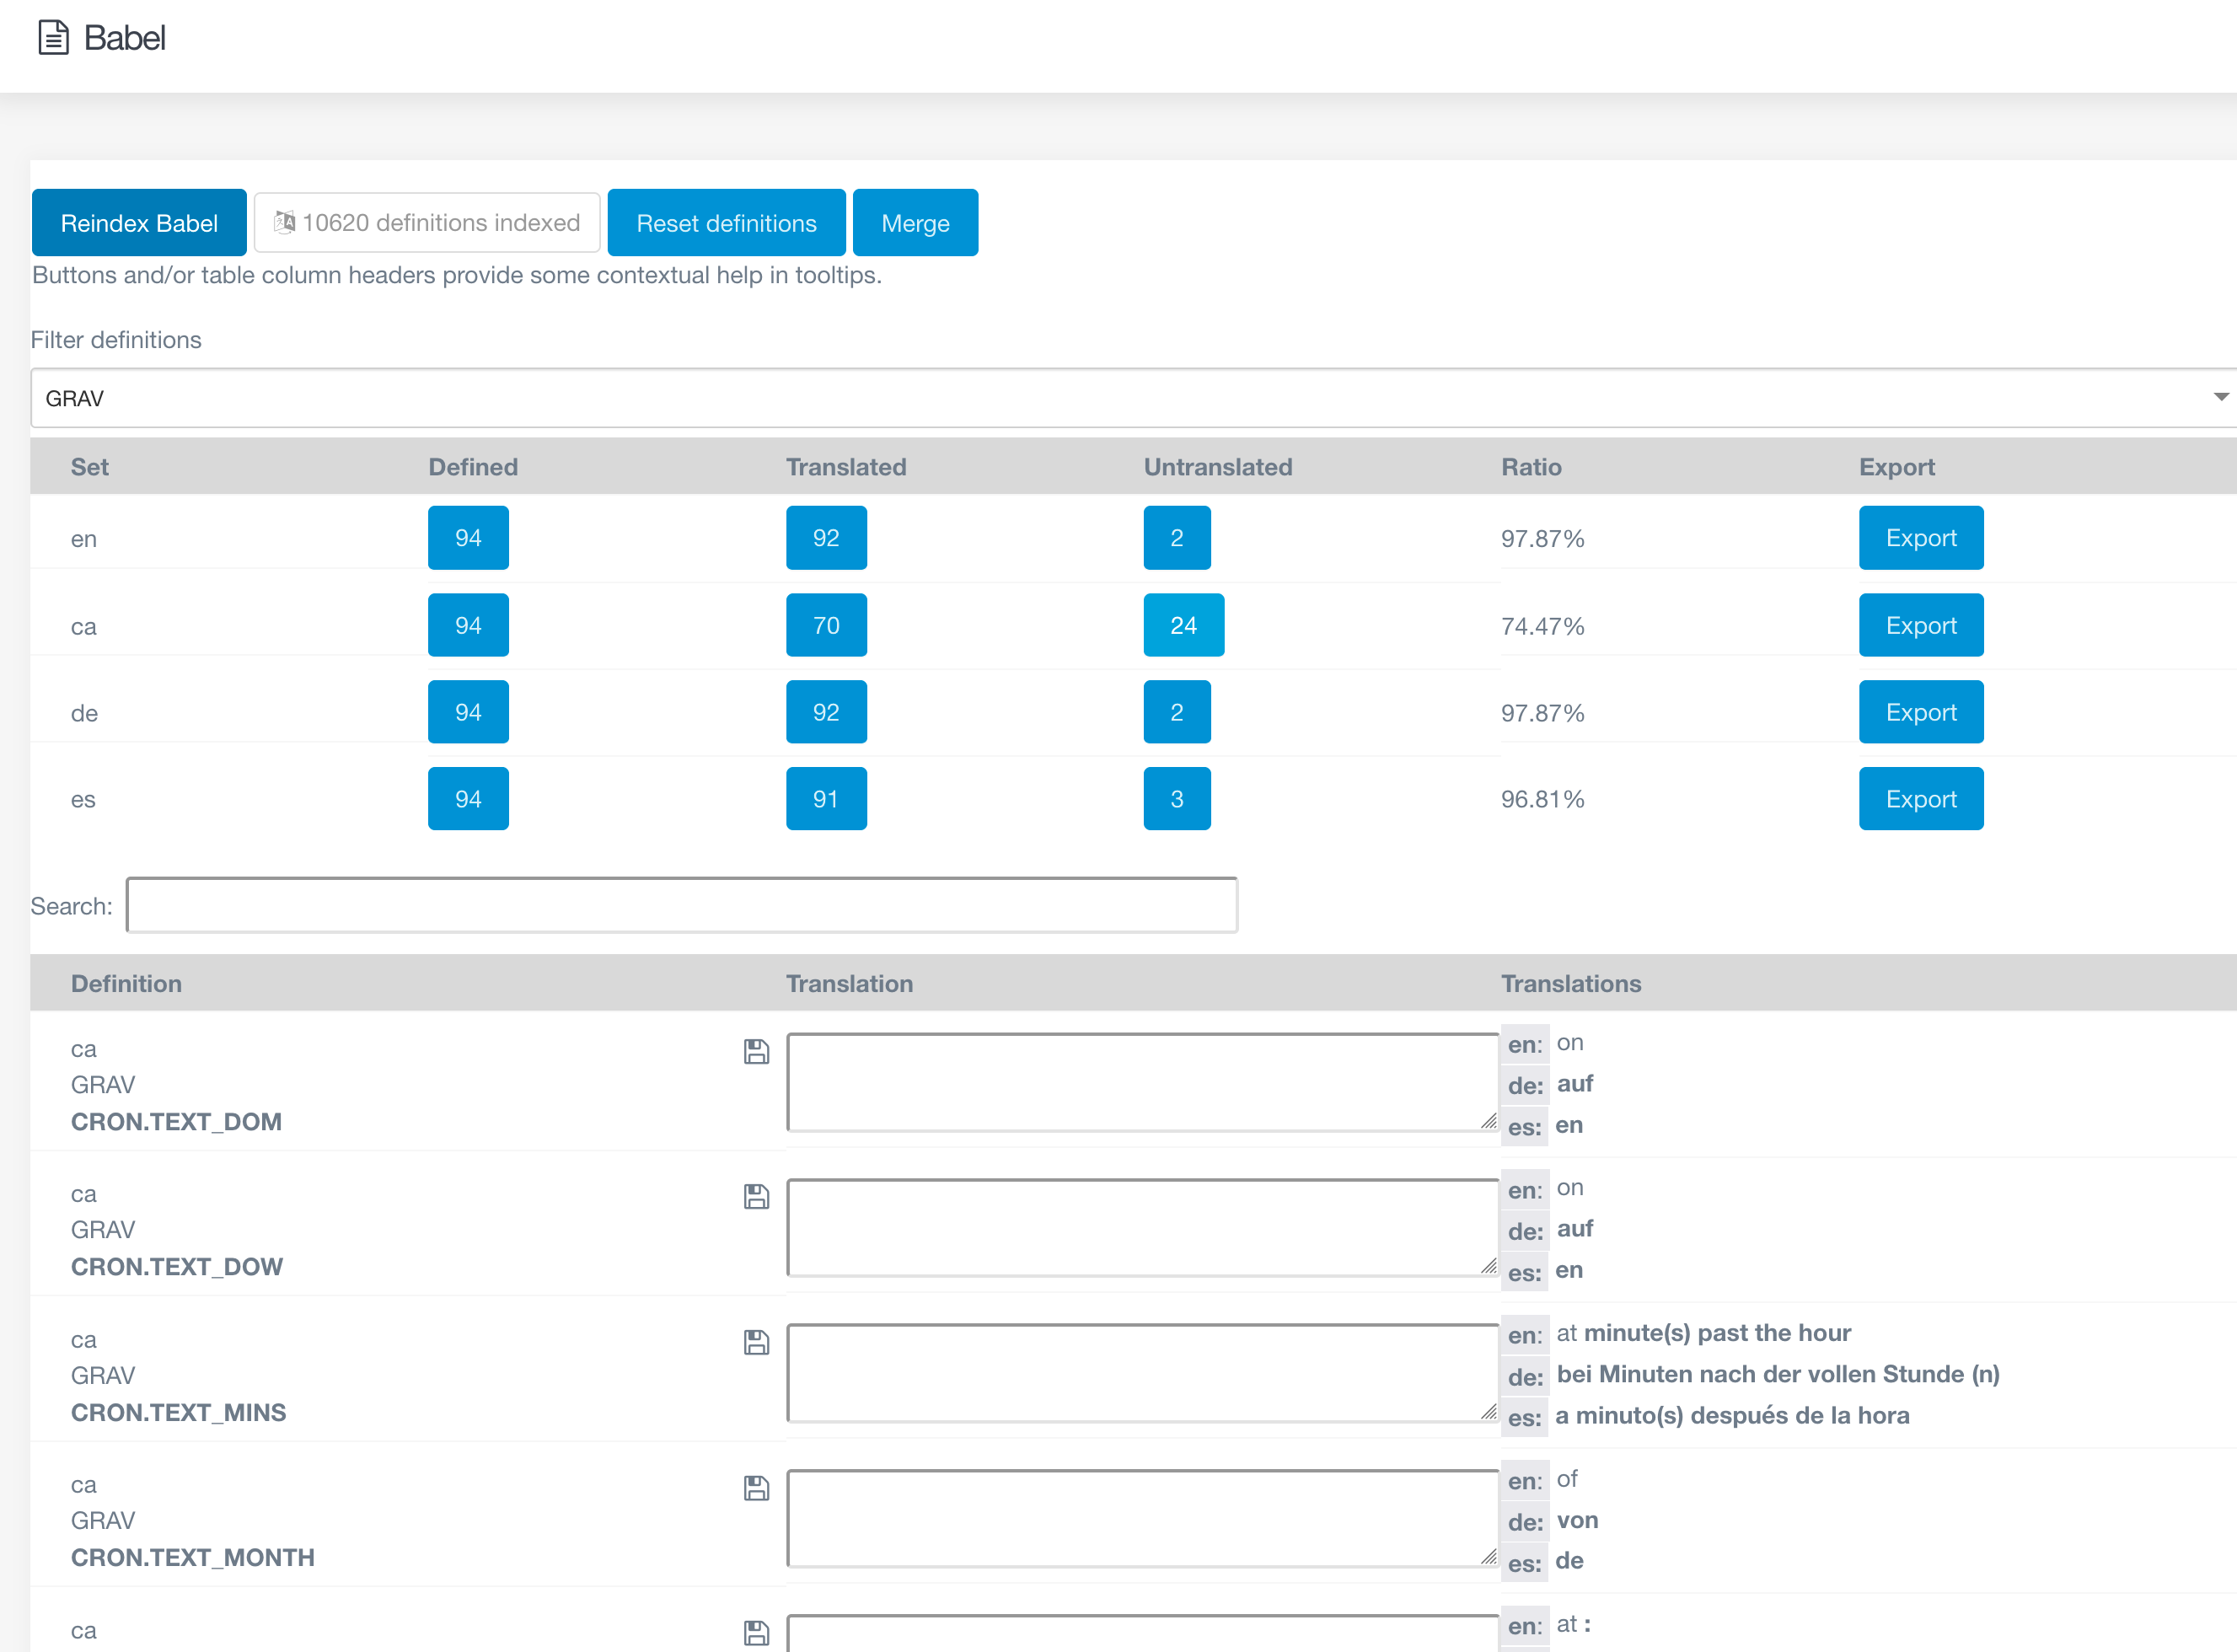Select the CRON.TEXT_MONTH definition key

[x=192, y=1558]
